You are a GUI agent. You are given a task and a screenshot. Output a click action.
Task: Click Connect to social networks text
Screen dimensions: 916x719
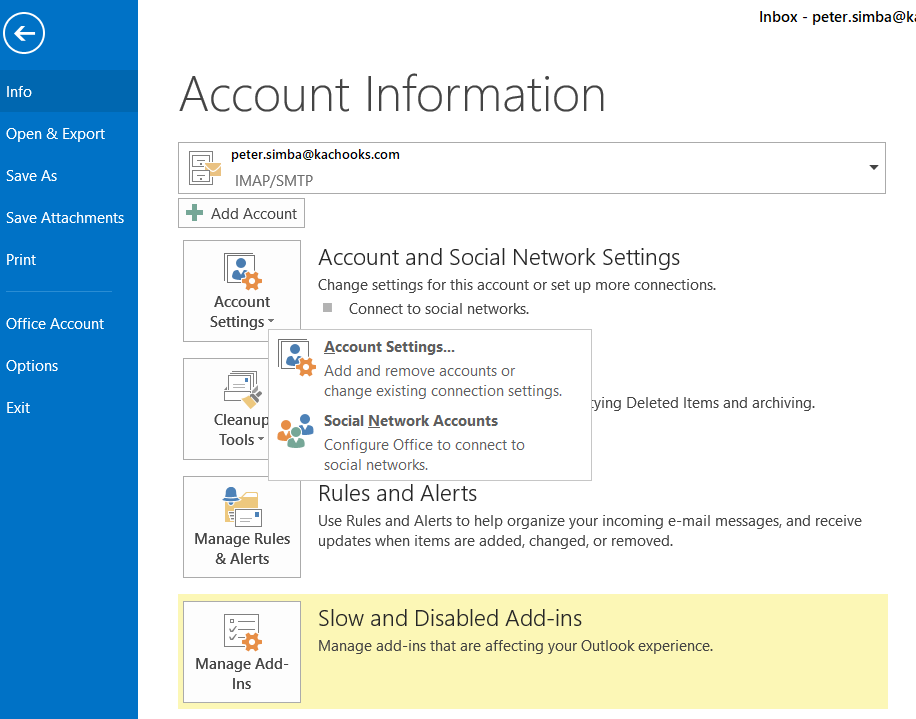[439, 309]
